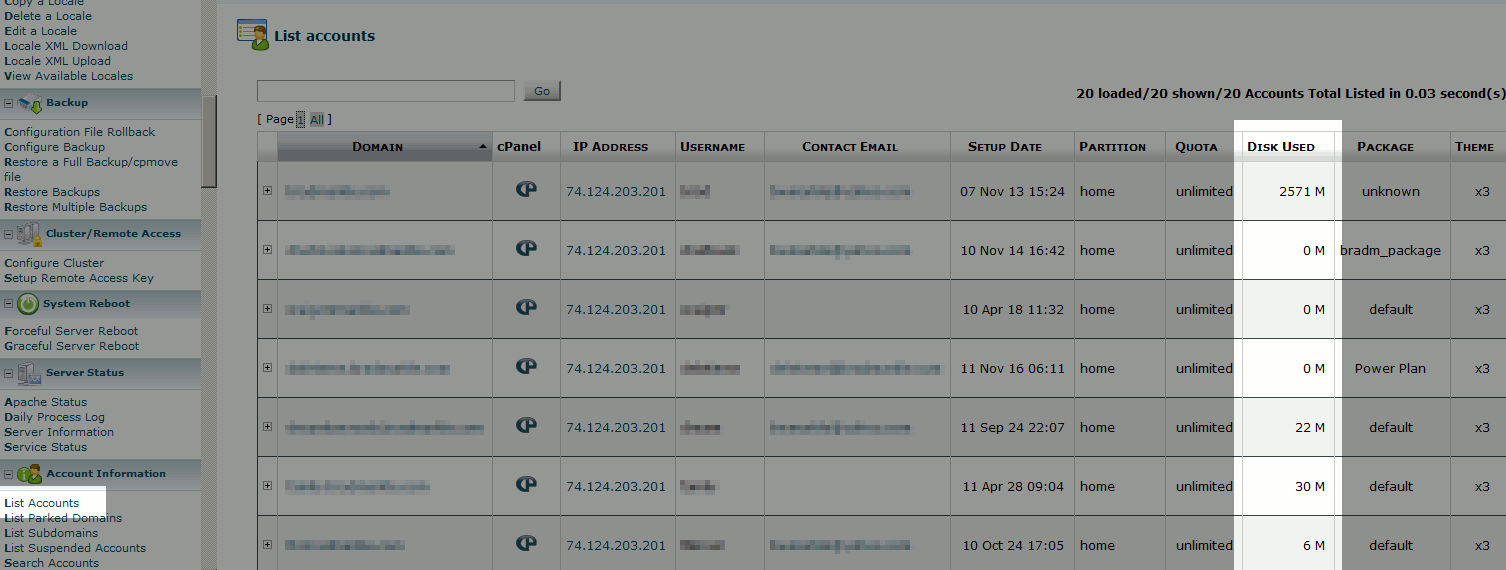This screenshot has height=570, width=1506.
Task: Collapse the Account Information sidebar section
Action: 8,474
